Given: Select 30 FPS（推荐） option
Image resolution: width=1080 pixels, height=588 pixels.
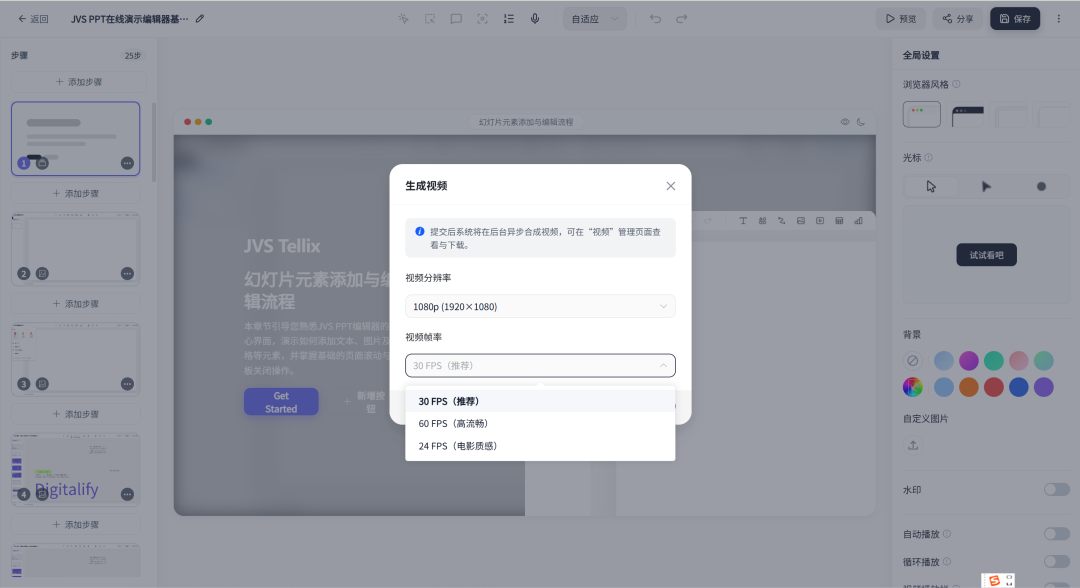Looking at the screenshot, I should 540,401.
